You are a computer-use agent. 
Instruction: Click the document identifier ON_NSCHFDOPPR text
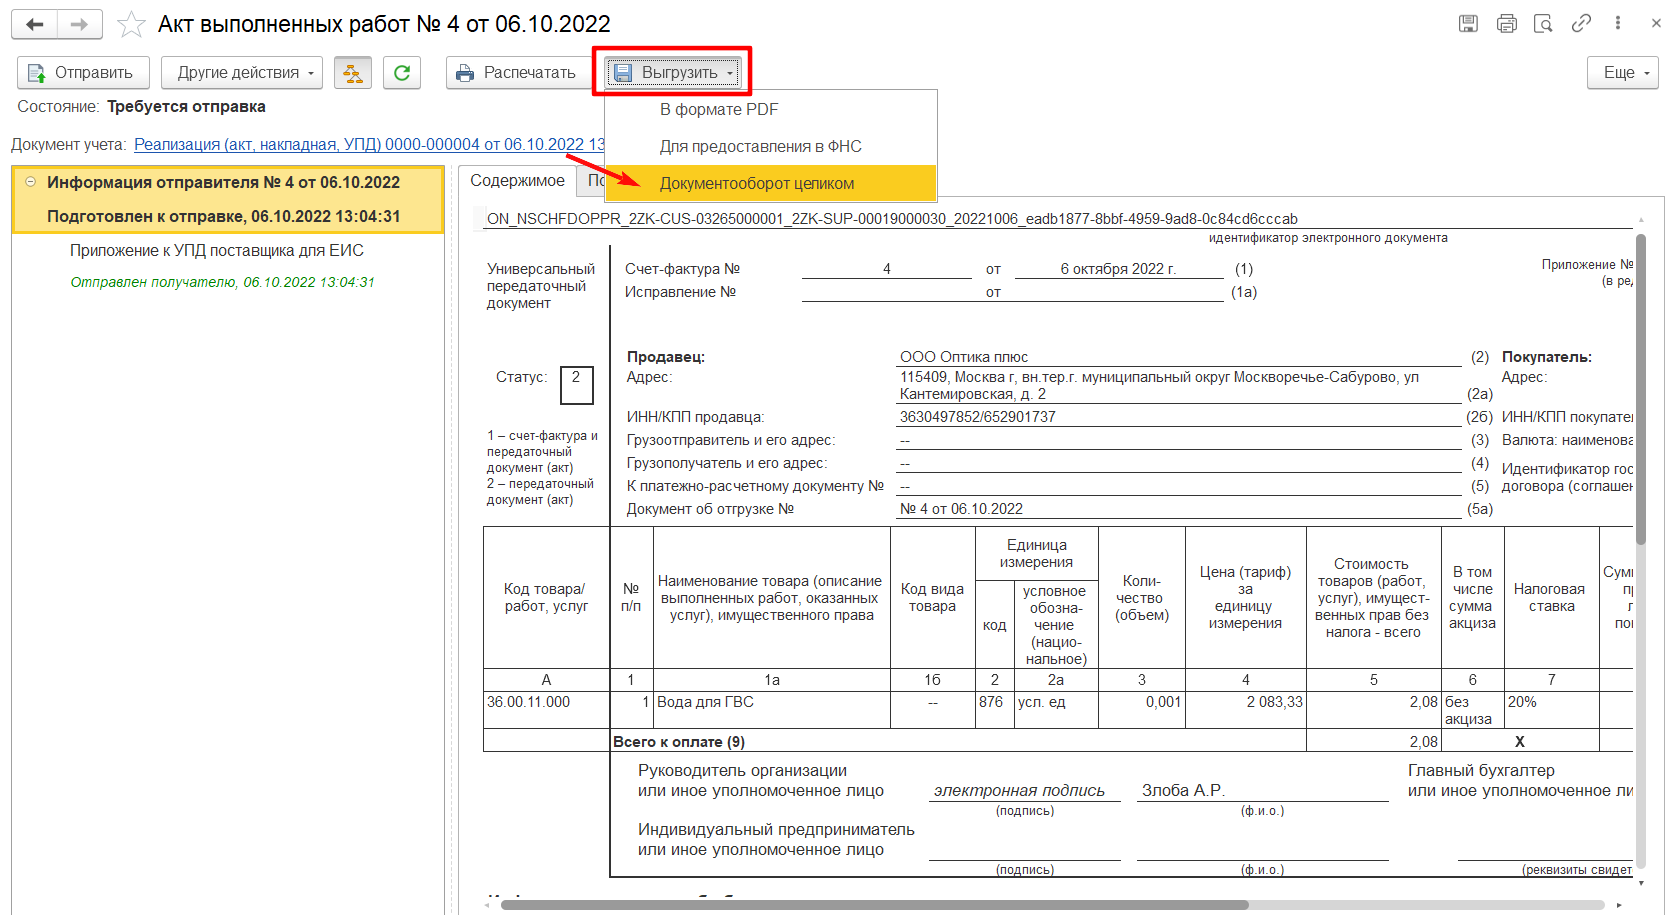(892, 219)
